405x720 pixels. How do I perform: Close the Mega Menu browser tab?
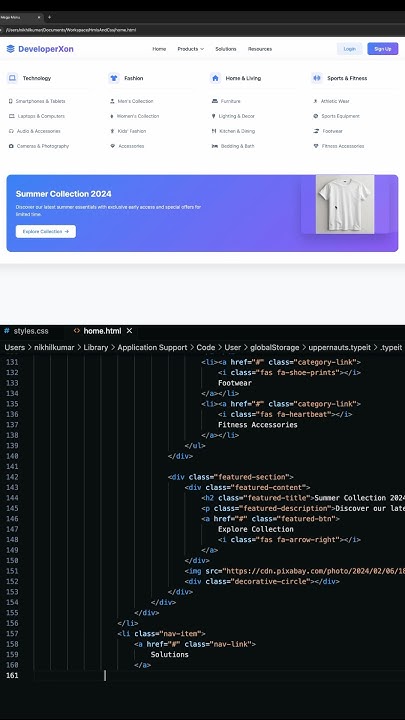pos(39,17)
